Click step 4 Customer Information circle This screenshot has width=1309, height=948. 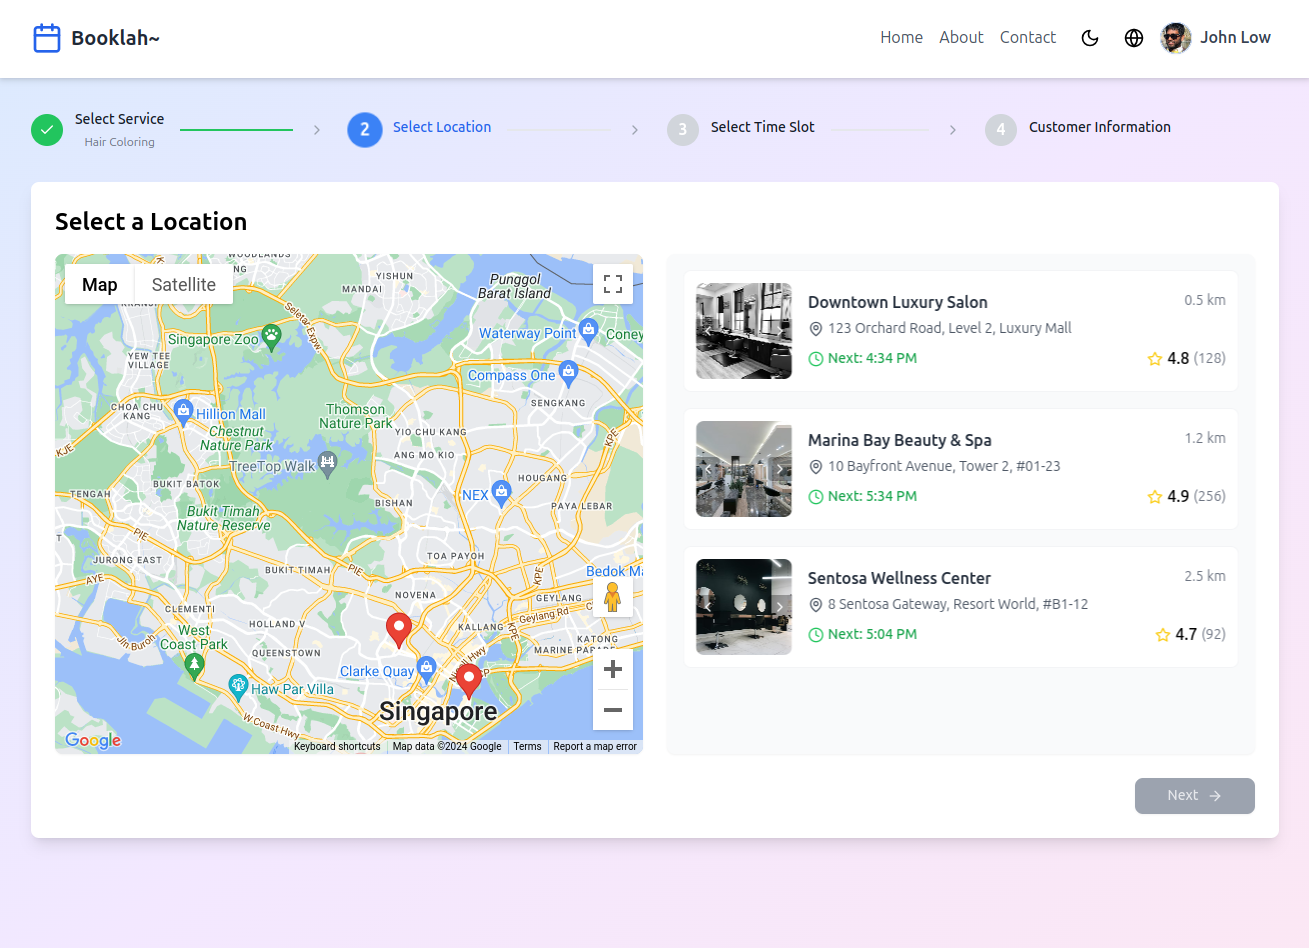click(1001, 130)
